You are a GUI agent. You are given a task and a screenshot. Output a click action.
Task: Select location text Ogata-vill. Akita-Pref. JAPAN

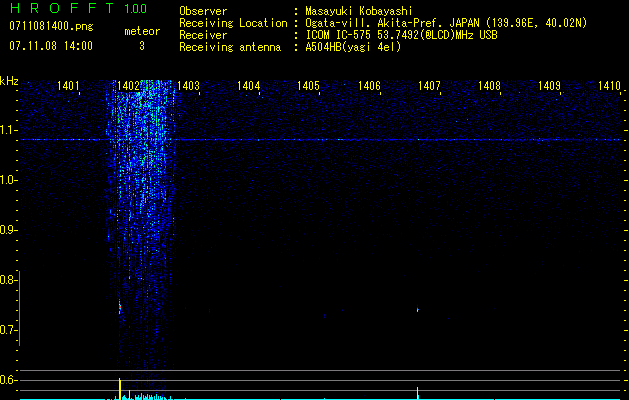[392, 23]
